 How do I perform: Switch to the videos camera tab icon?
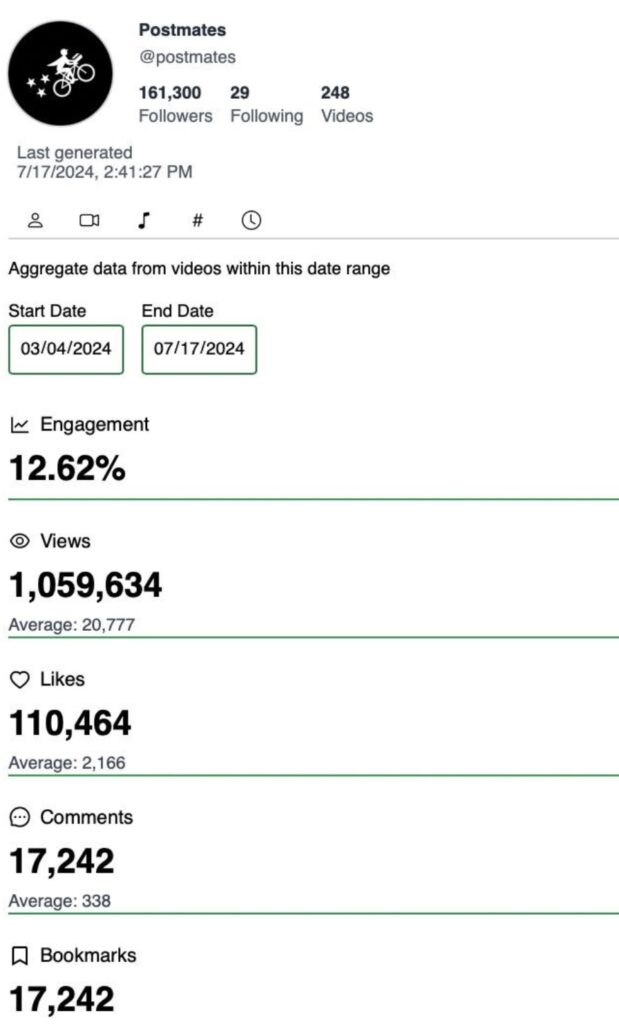(x=89, y=220)
